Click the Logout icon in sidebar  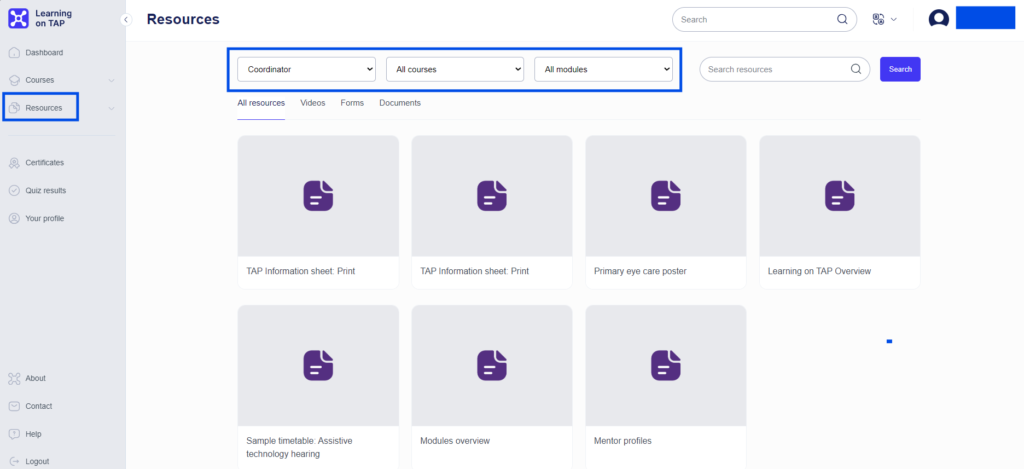(x=14, y=461)
